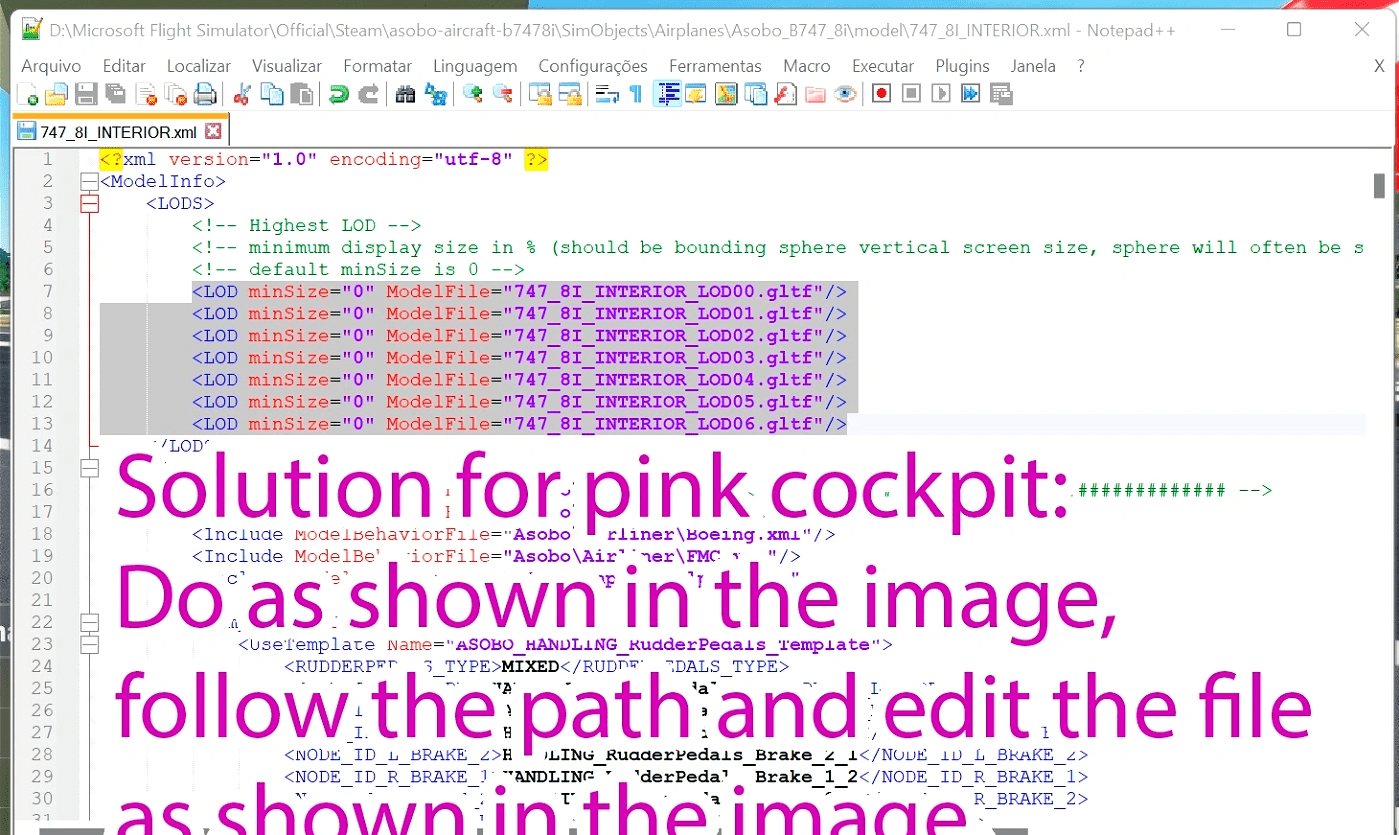
Task: Click the Monitoring eye icon
Action: pos(846,95)
